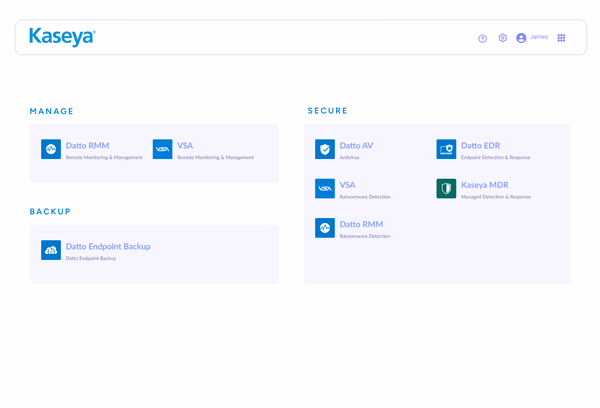The width and height of the screenshot is (600, 408).
Task: Open VSA link in Secure section
Action: [x=347, y=185]
